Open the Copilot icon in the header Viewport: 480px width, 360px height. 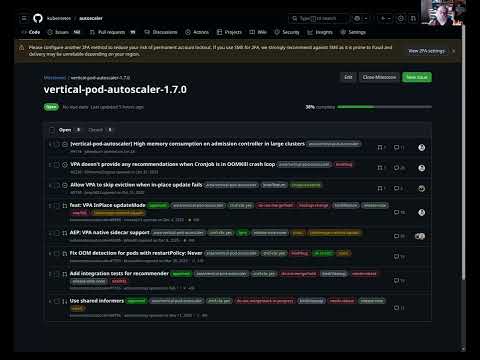357,18
